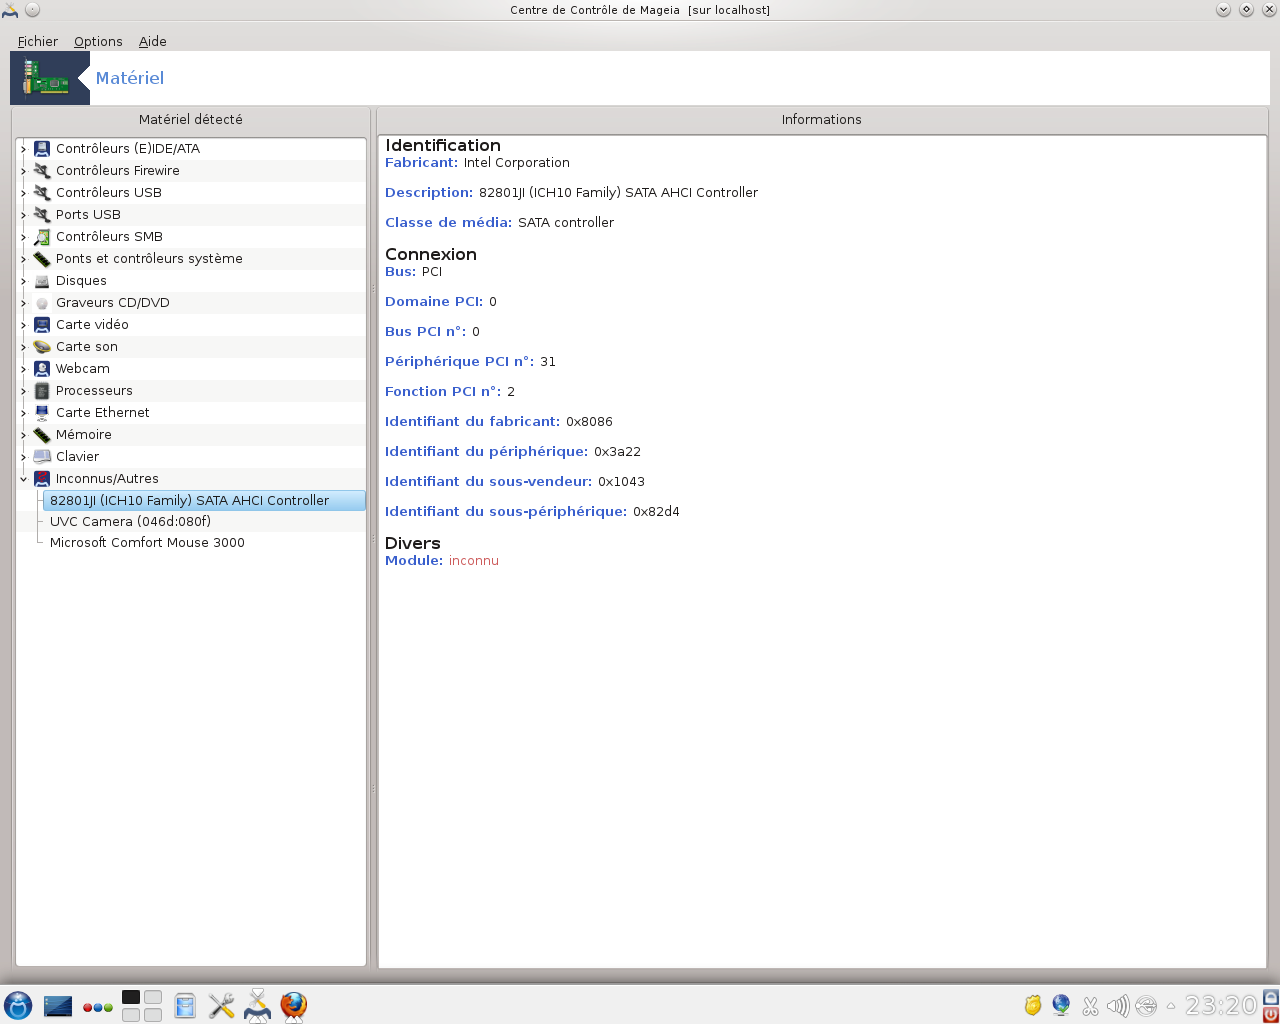Switch to the first virtual desktop
The width and height of the screenshot is (1280, 1024).
click(x=131, y=997)
